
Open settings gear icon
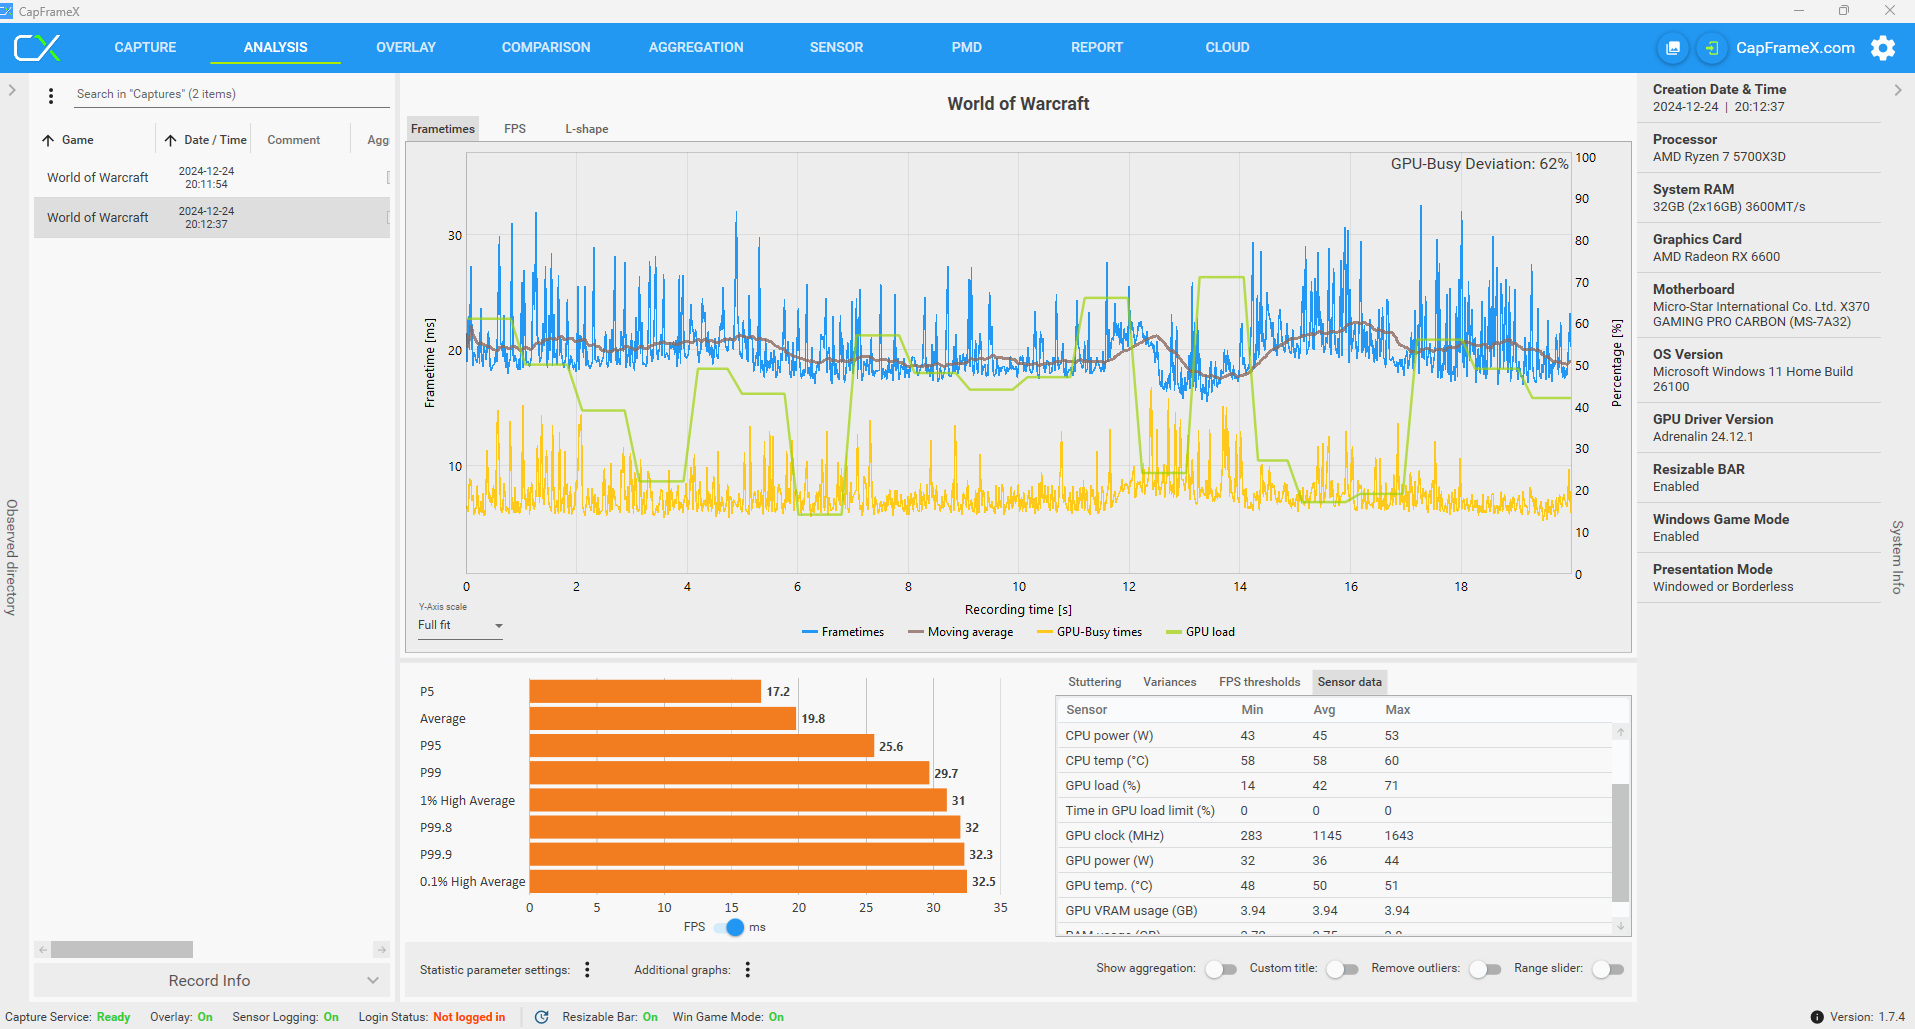[1883, 48]
